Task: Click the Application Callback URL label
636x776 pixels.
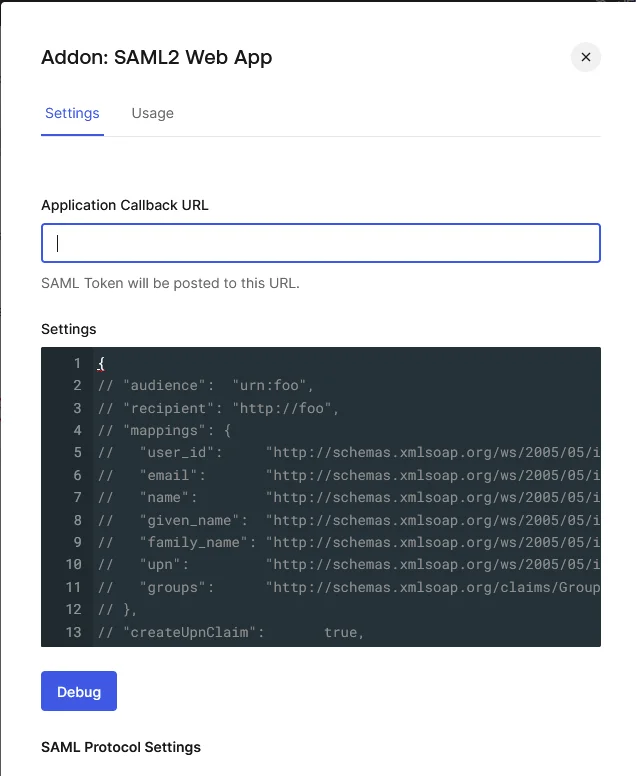Action: [x=125, y=205]
